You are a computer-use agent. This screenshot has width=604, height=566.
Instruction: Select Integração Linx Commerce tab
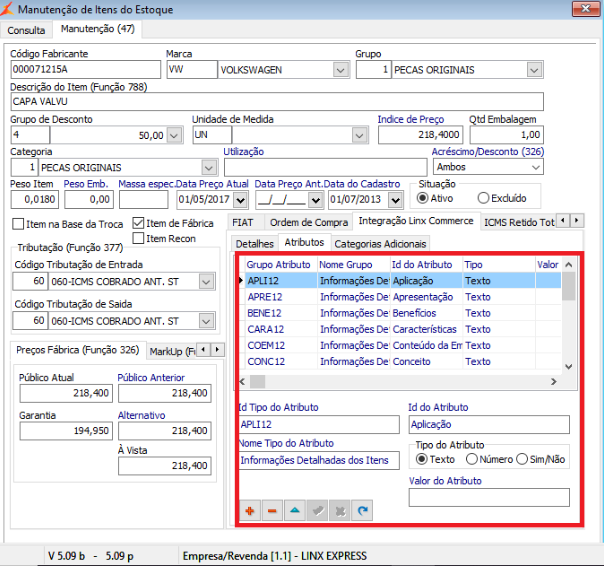coord(416,221)
